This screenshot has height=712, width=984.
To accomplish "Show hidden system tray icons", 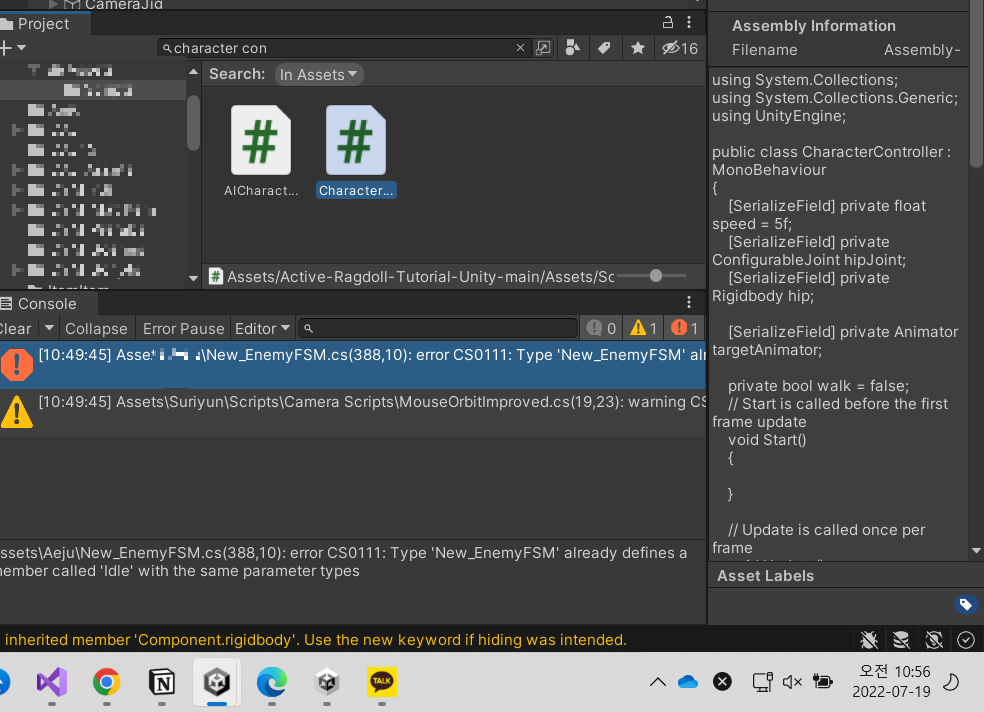I will point(658,681).
